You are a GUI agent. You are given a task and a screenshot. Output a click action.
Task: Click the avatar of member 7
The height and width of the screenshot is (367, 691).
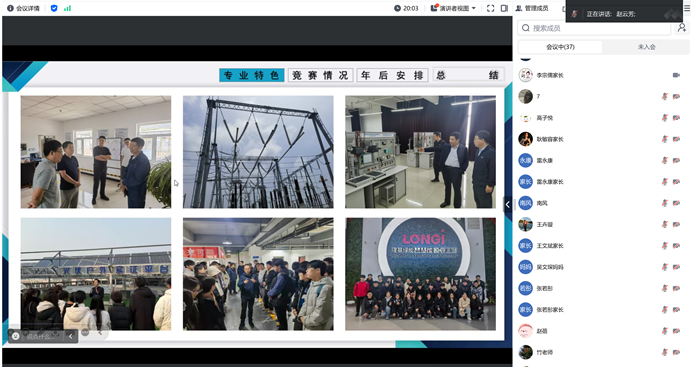click(525, 96)
